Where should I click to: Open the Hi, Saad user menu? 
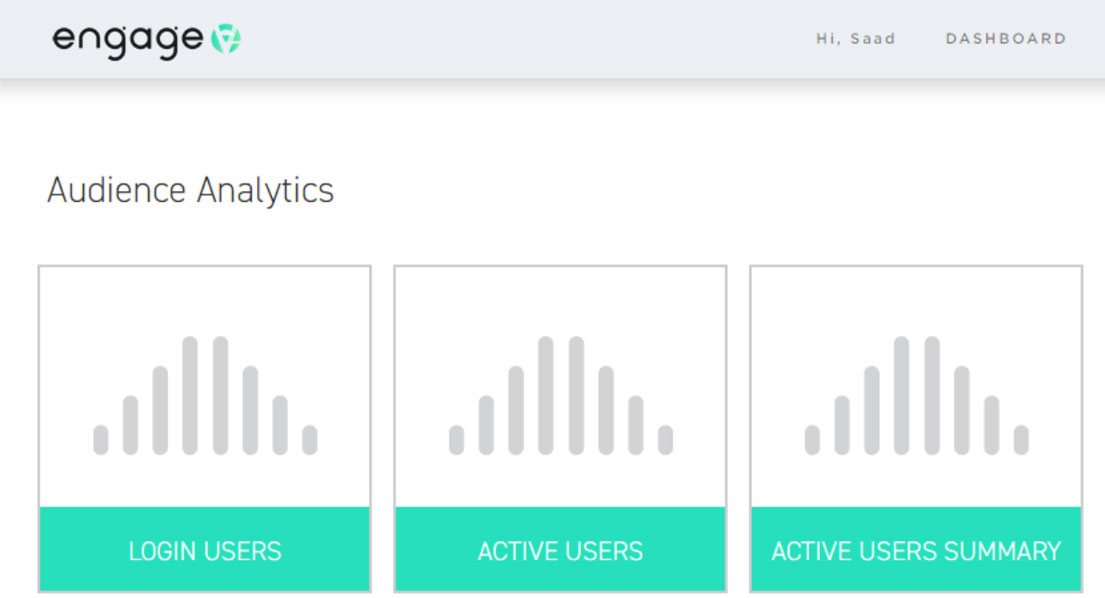[x=856, y=39]
